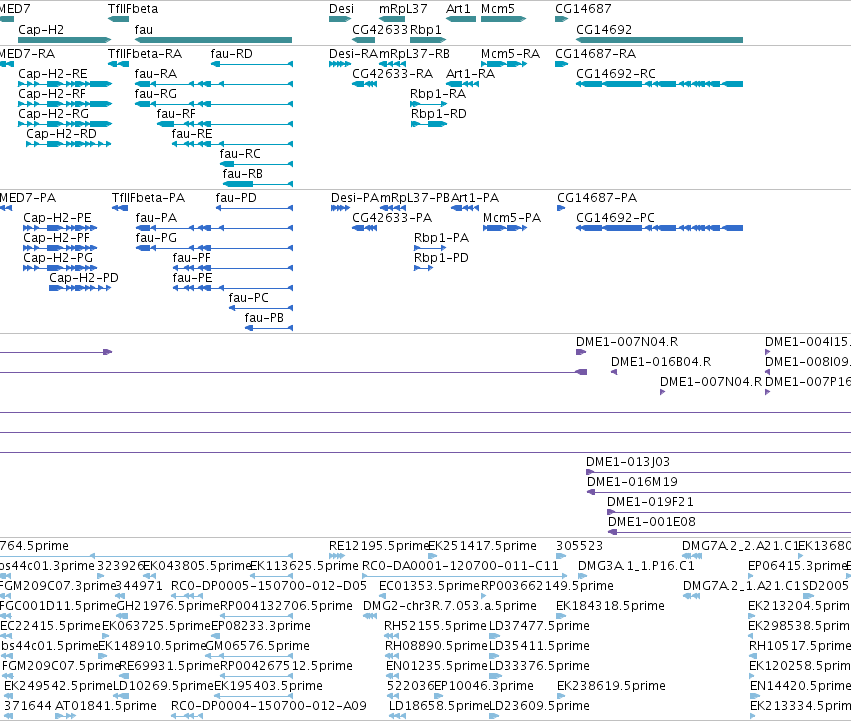The width and height of the screenshot is (851, 721).
Task: Select the Desi gene glyph
Action: coord(340,19)
